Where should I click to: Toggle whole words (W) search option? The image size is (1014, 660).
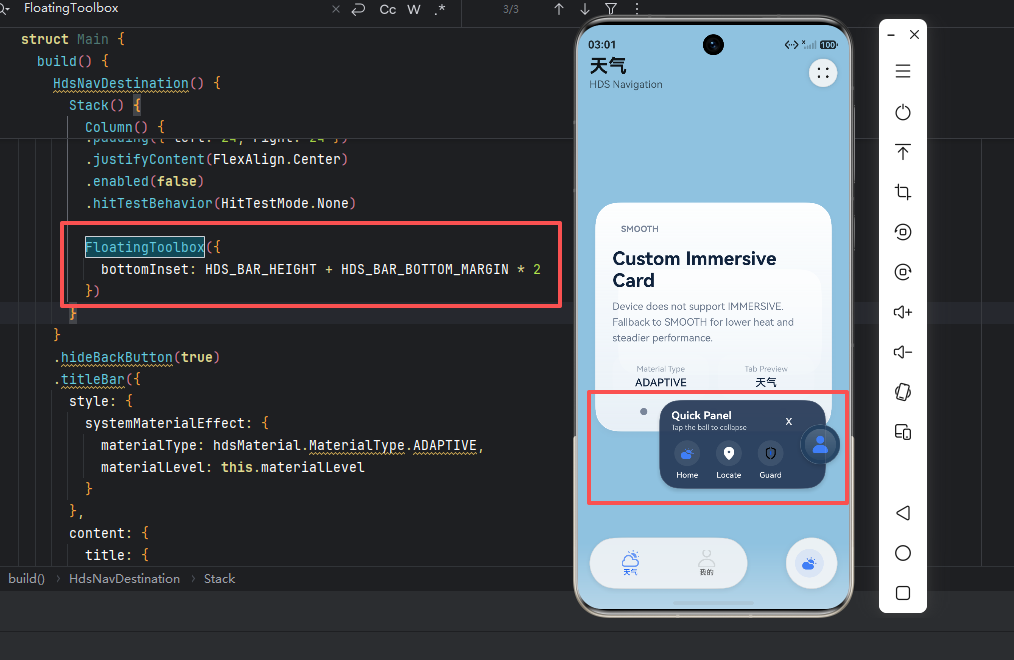tap(414, 9)
